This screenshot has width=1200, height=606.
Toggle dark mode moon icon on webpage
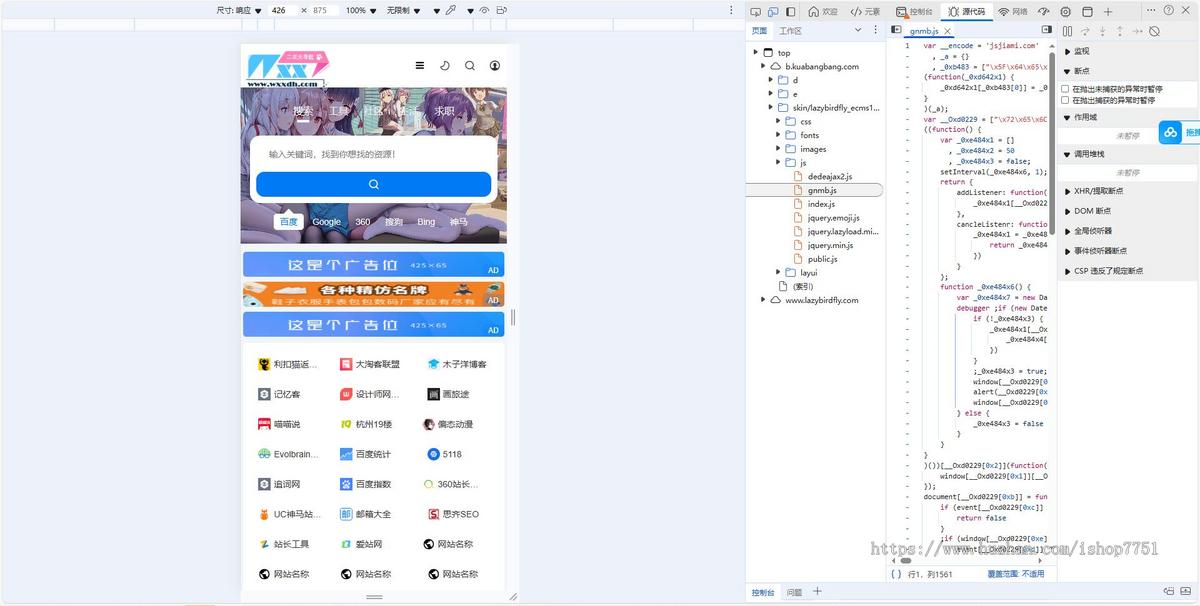[x=445, y=66]
